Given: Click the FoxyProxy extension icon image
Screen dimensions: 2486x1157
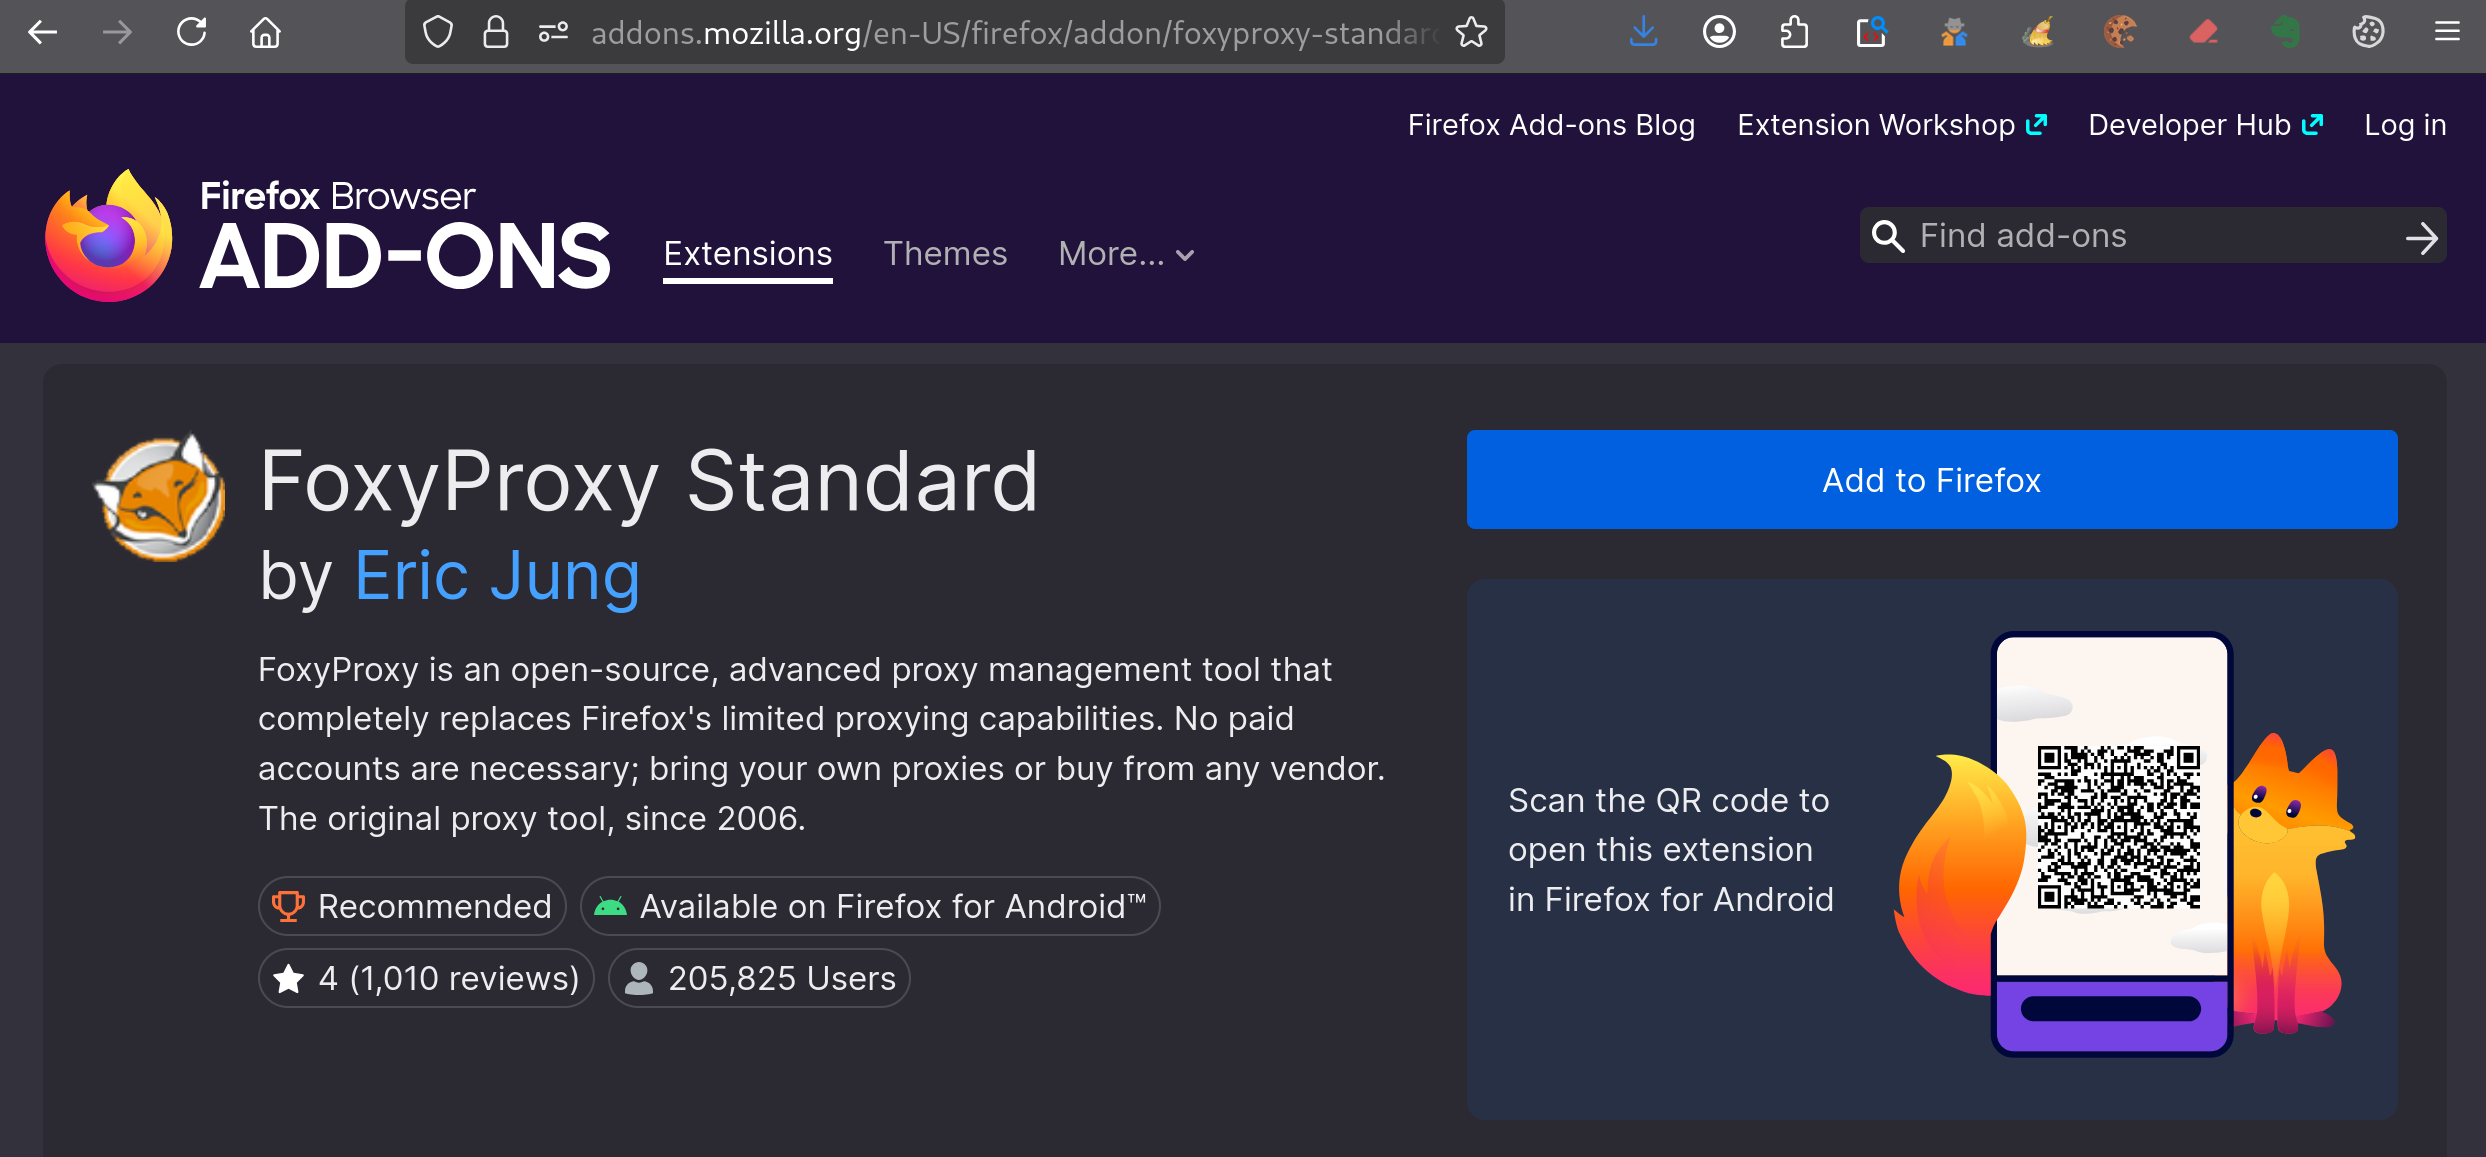Looking at the screenshot, I should (160, 497).
